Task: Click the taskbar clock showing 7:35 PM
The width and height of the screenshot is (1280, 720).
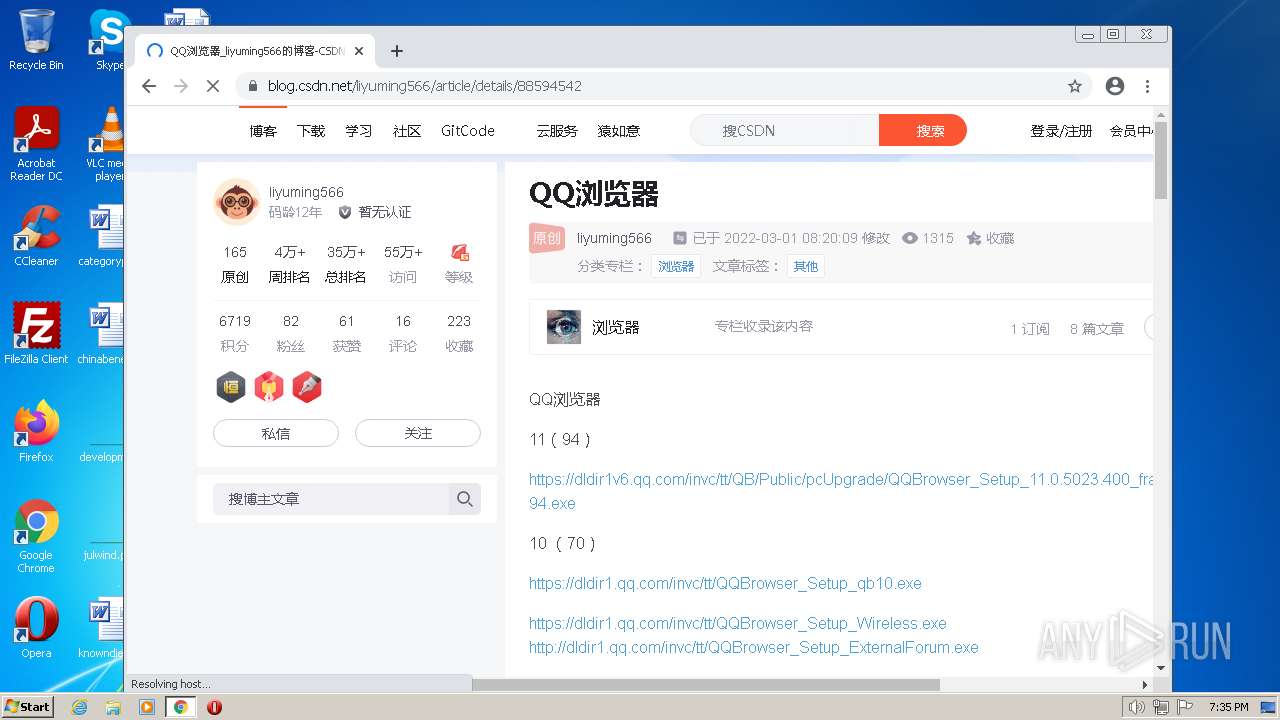Action: coord(1228,707)
